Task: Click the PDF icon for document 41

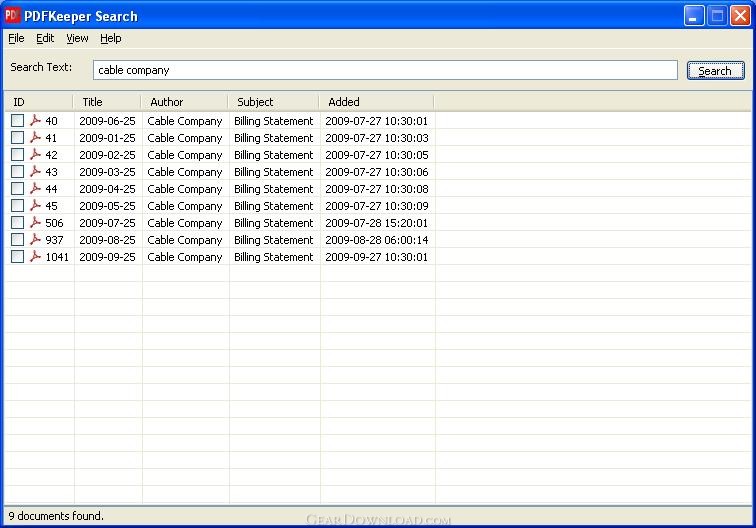Action: (x=35, y=138)
